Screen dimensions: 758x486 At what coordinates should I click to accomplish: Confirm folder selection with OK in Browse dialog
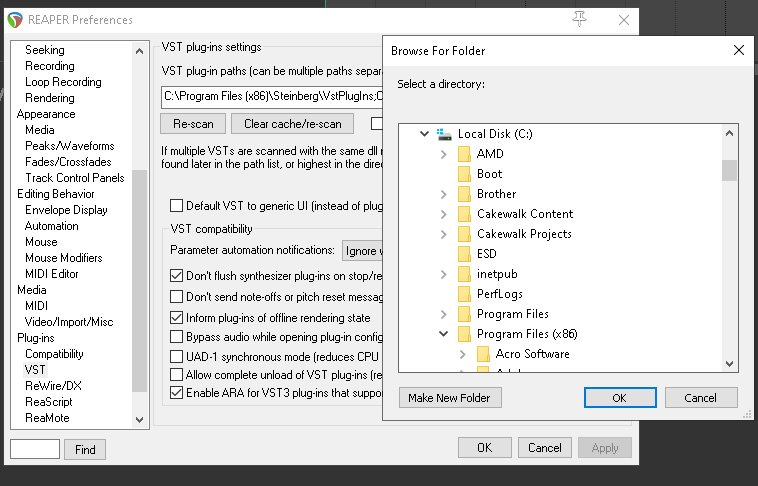[x=620, y=398]
